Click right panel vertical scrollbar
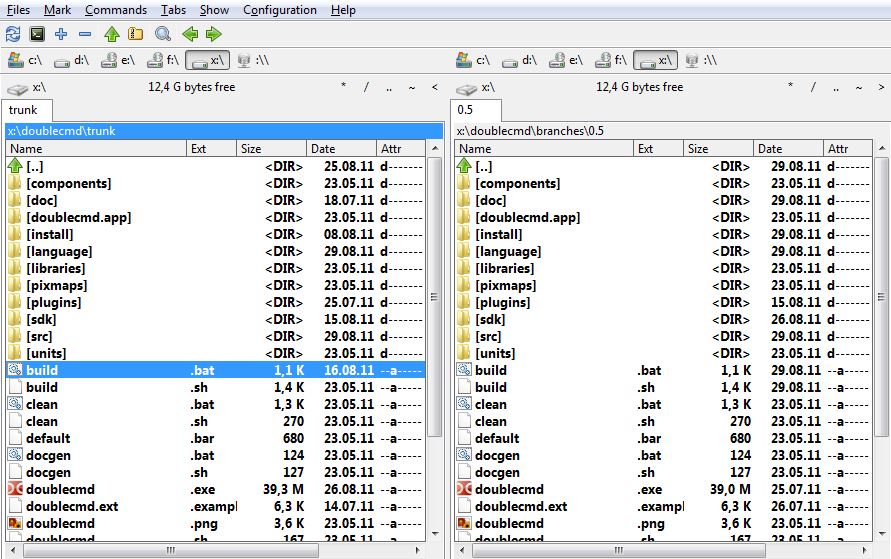Image resolution: width=891 pixels, height=559 pixels. tap(882, 297)
